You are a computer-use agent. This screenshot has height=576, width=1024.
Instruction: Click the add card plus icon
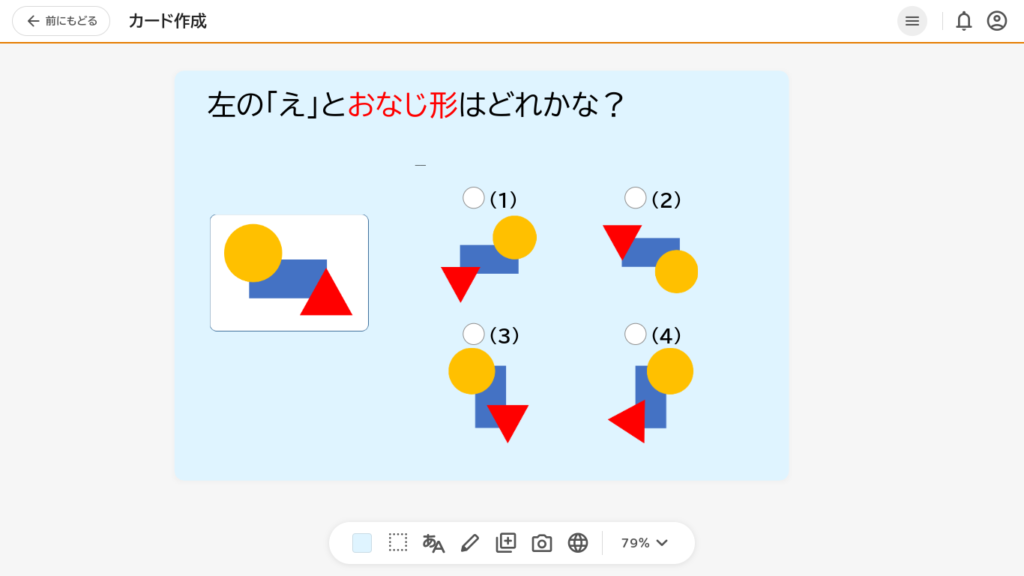pyautogui.click(x=505, y=543)
